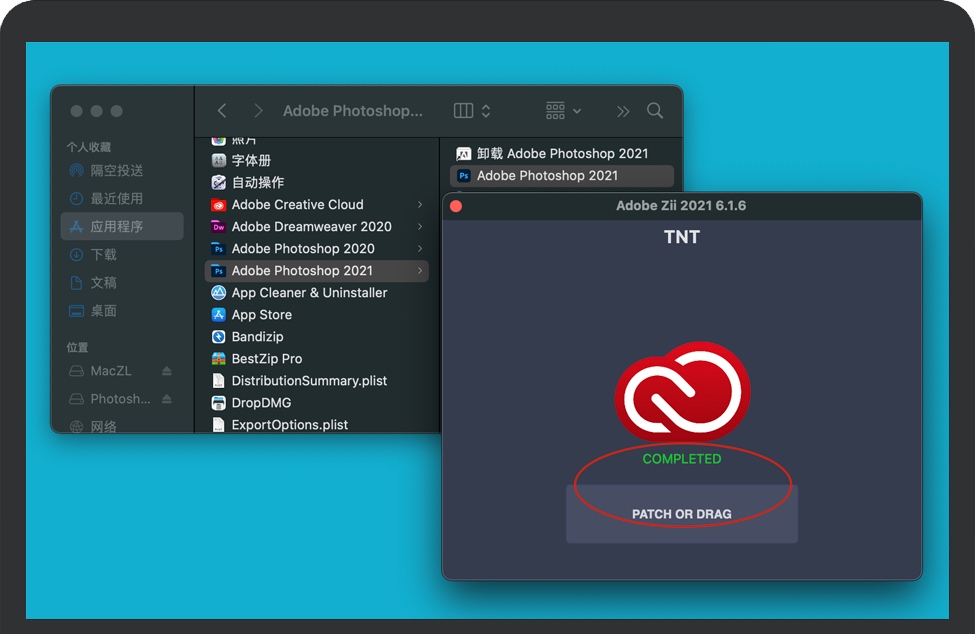
Task: Go forward in the Finder window
Action: 258,111
